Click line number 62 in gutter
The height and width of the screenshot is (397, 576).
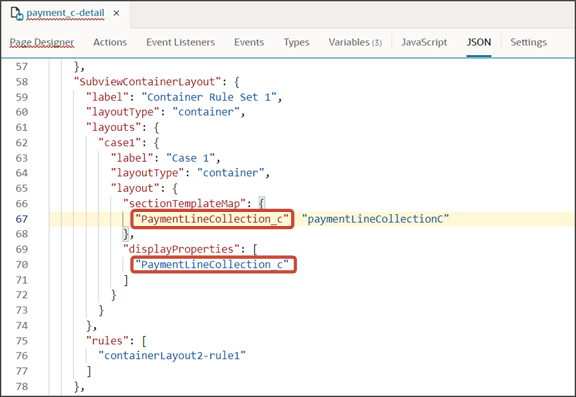point(22,142)
